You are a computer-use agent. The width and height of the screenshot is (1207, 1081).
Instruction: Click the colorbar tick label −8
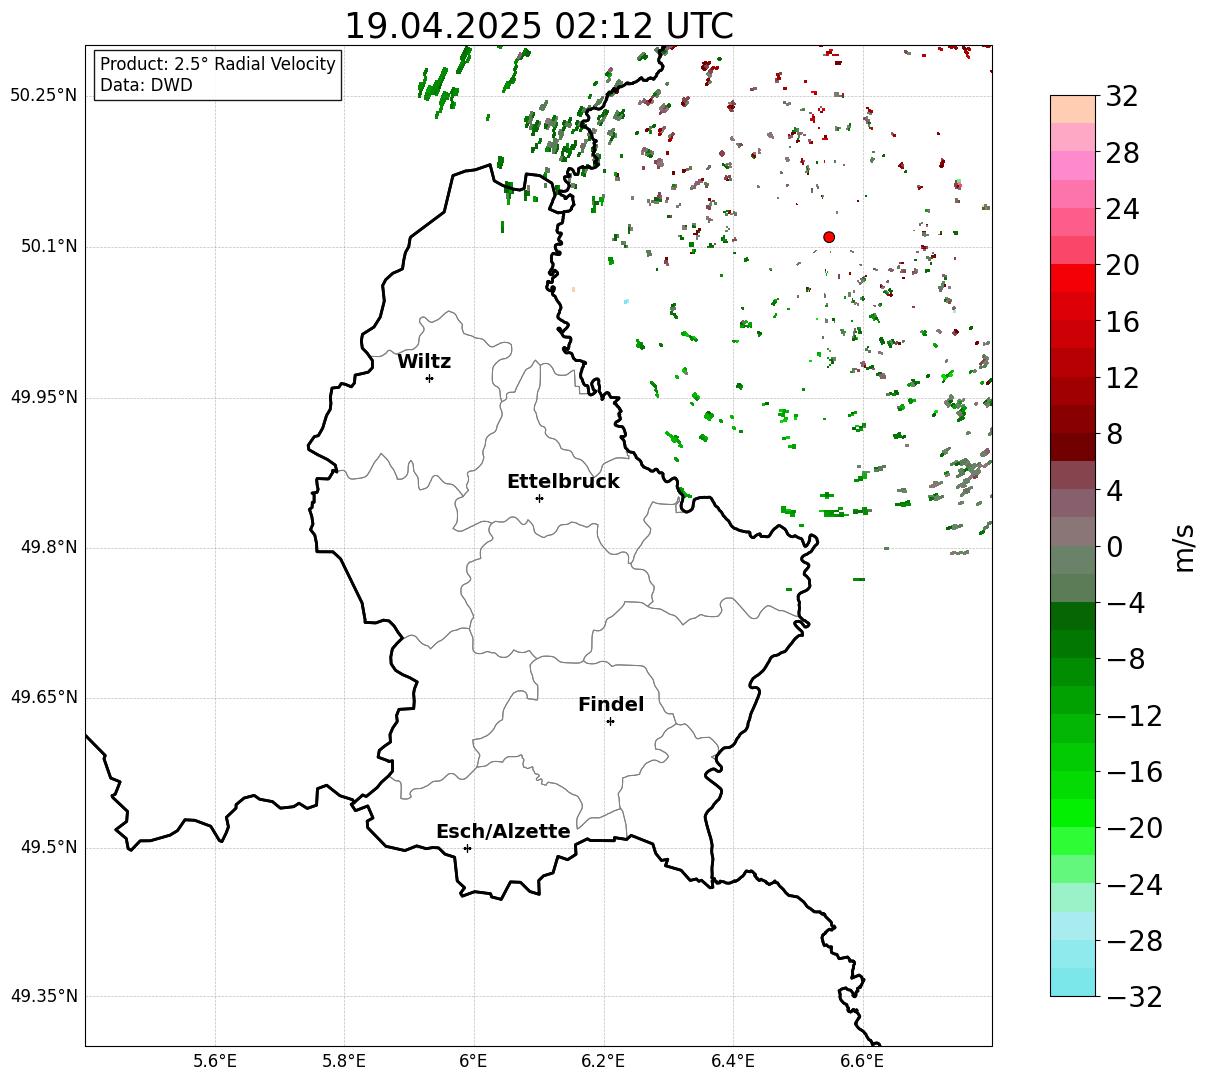1125,659
